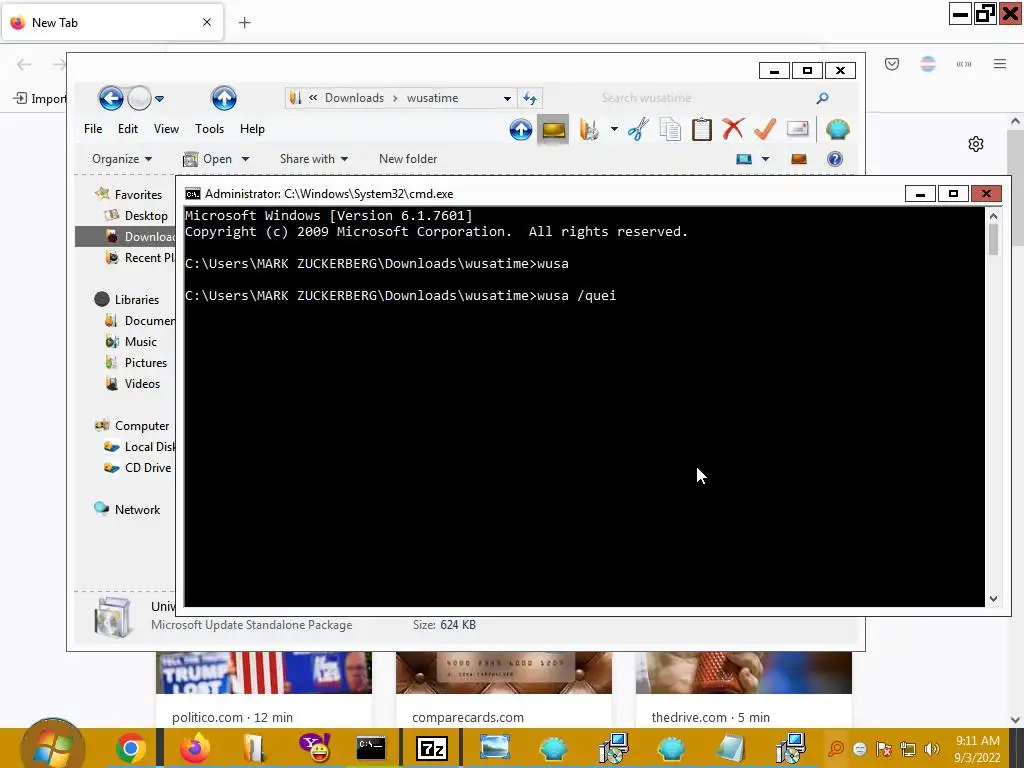Image resolution: width=1024 pixels, height=768 pixels.
Task: Open 7-Zip from the taskbar
Action: pyautogui.click(x=432, y=748)
